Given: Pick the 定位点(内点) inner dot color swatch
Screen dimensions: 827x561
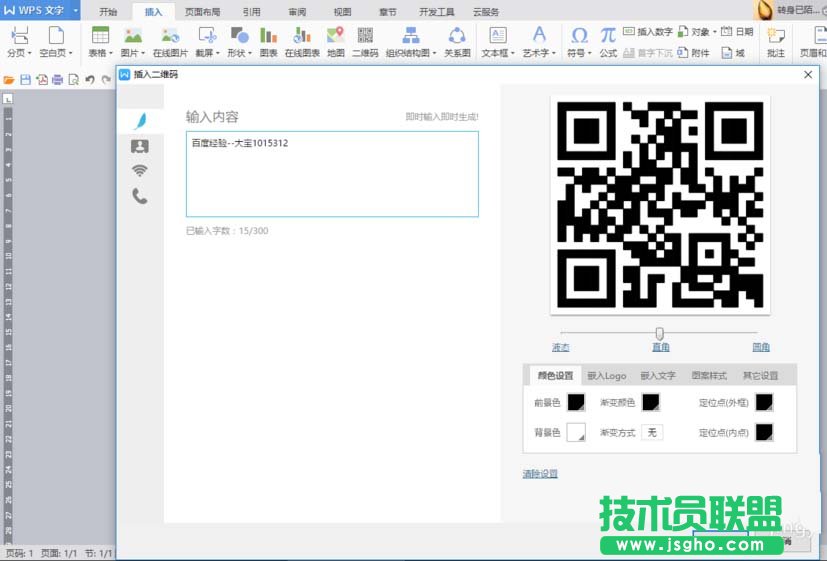Looking at the screenshot, I should (x=764, y=432).
